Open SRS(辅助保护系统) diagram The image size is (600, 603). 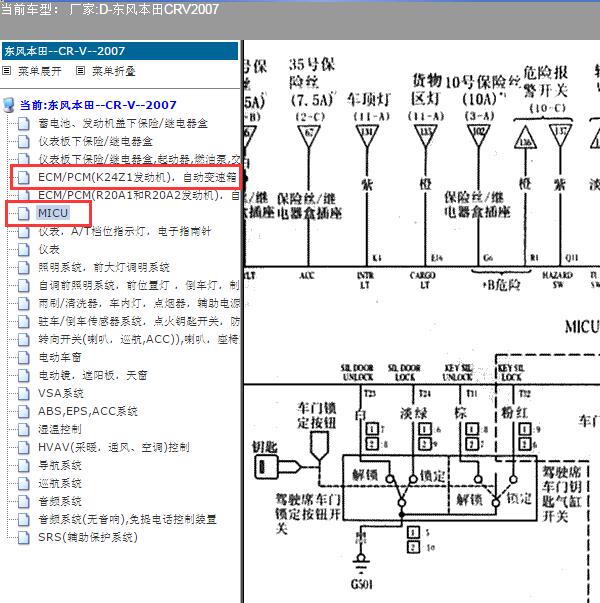88,538
